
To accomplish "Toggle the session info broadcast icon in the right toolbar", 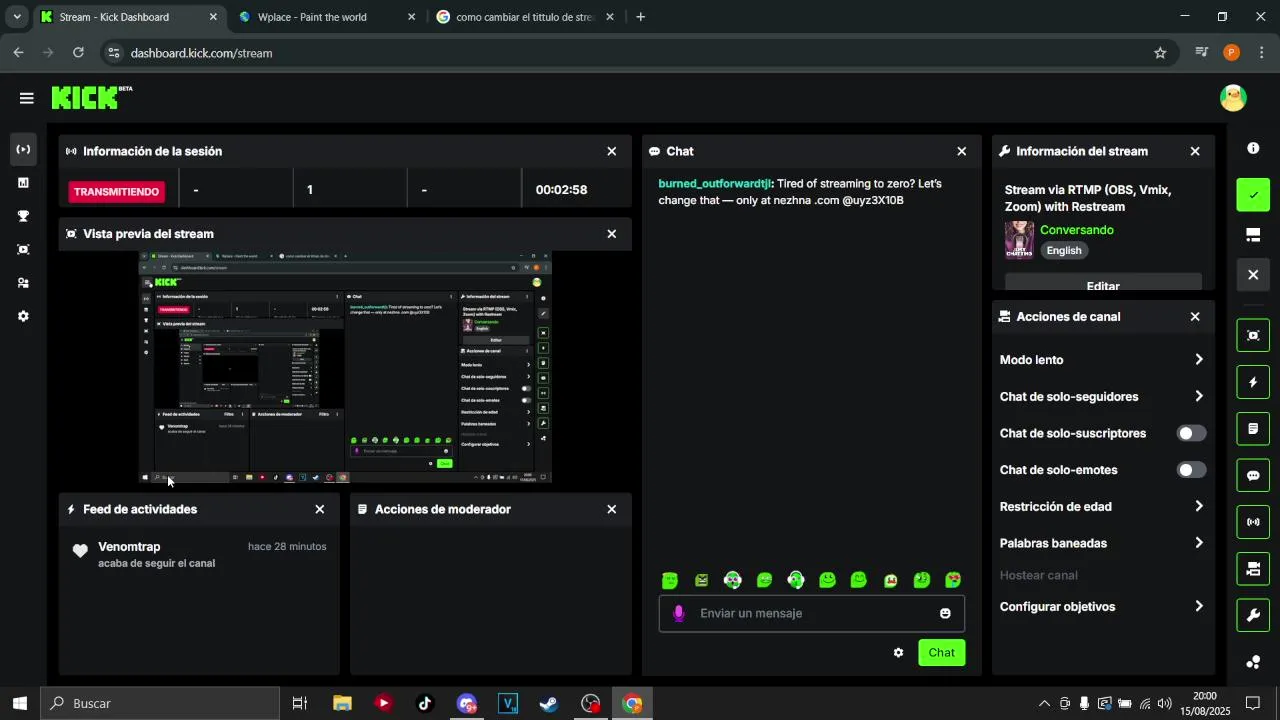I will coord(1253,522).
